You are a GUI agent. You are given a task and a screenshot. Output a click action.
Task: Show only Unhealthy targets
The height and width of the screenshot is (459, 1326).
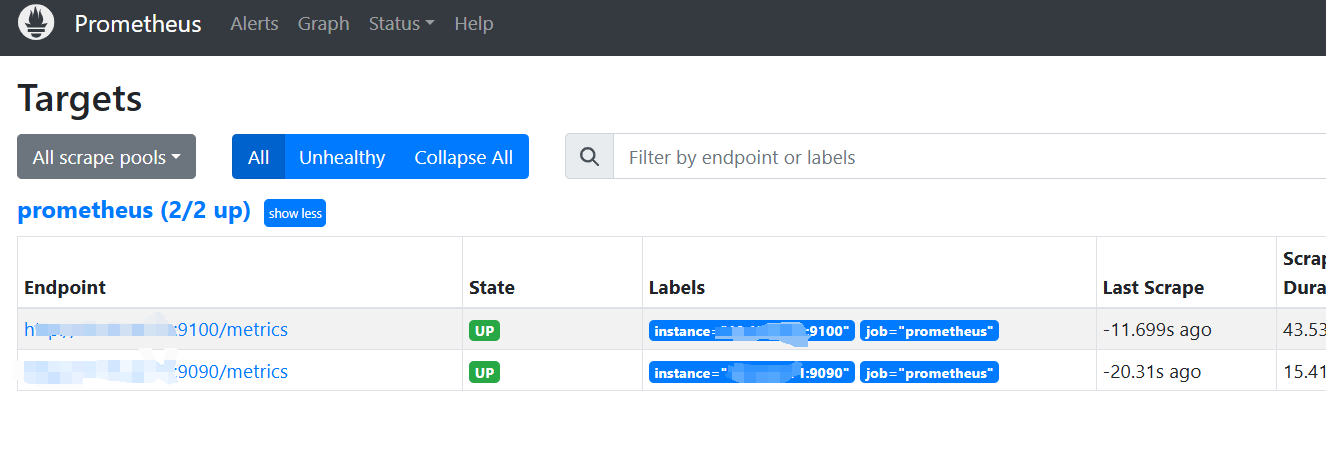pos(342,157)
